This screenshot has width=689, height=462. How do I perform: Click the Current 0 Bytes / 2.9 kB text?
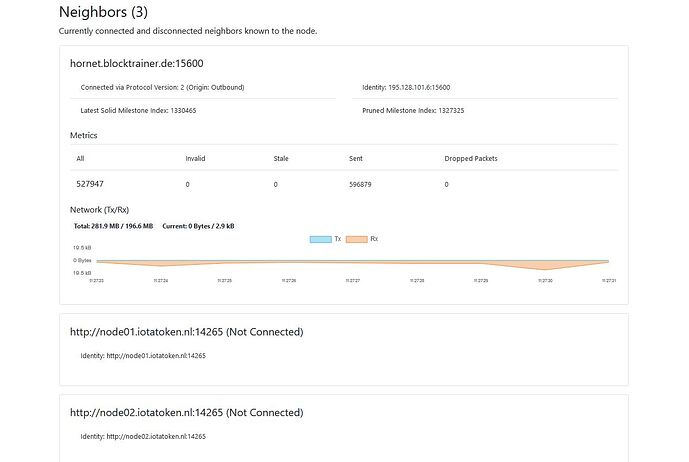[x=198, y=226]
